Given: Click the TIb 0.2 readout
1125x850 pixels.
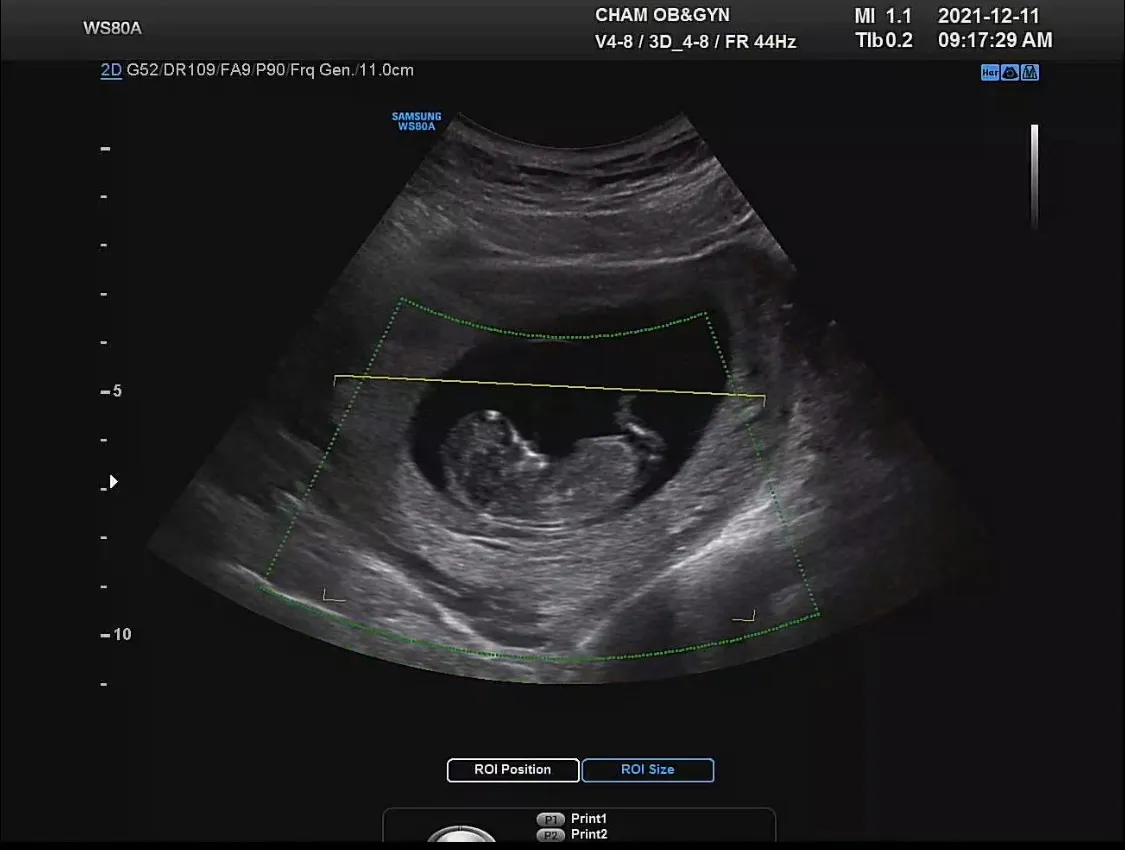Looking at the screenshot, I should pyautogui.click(x=883, y=40).
